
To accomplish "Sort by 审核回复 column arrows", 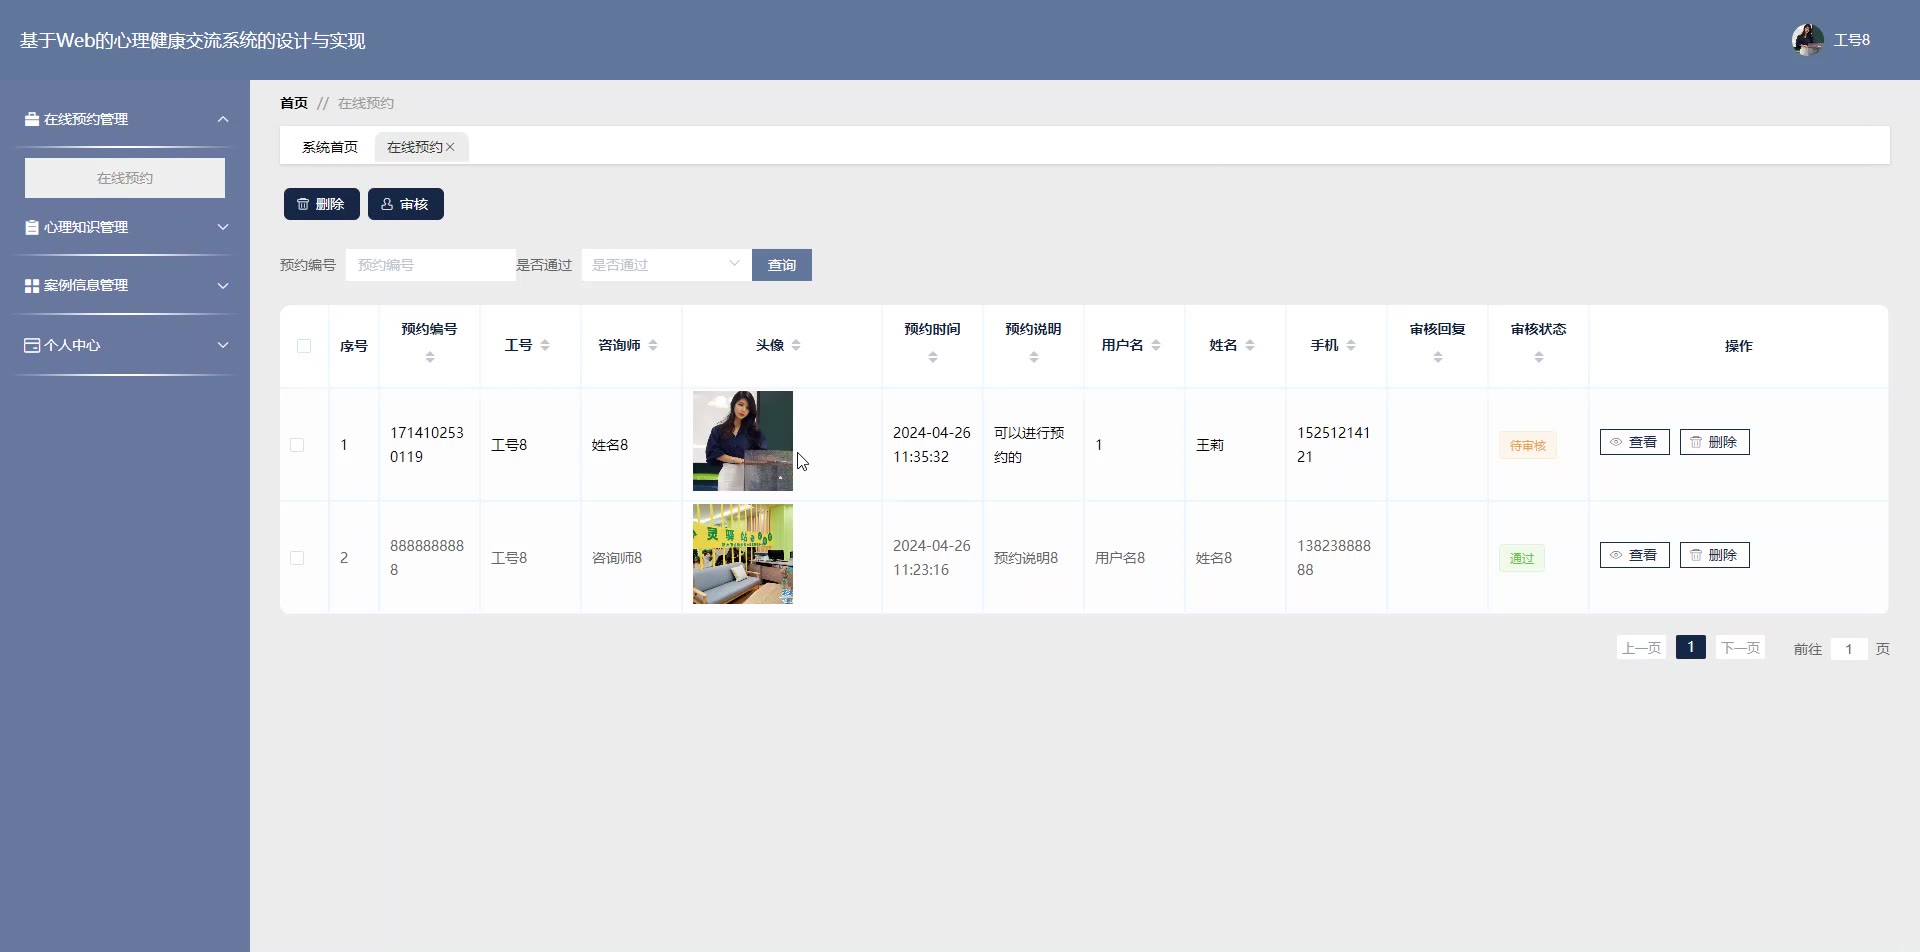I will (x=1438, y=357).
